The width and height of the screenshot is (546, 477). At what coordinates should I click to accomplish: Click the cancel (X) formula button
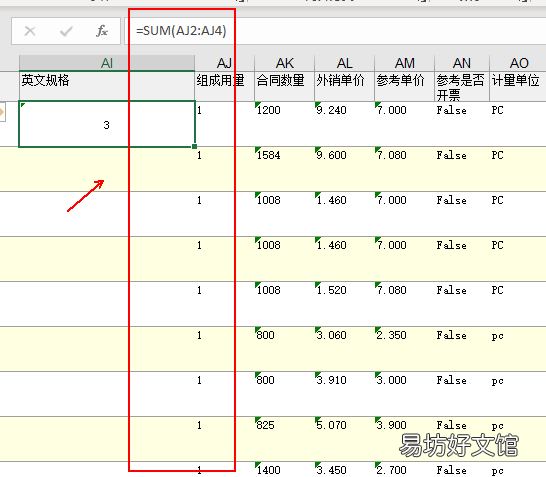pyautogui.click(x=30, y=31)
